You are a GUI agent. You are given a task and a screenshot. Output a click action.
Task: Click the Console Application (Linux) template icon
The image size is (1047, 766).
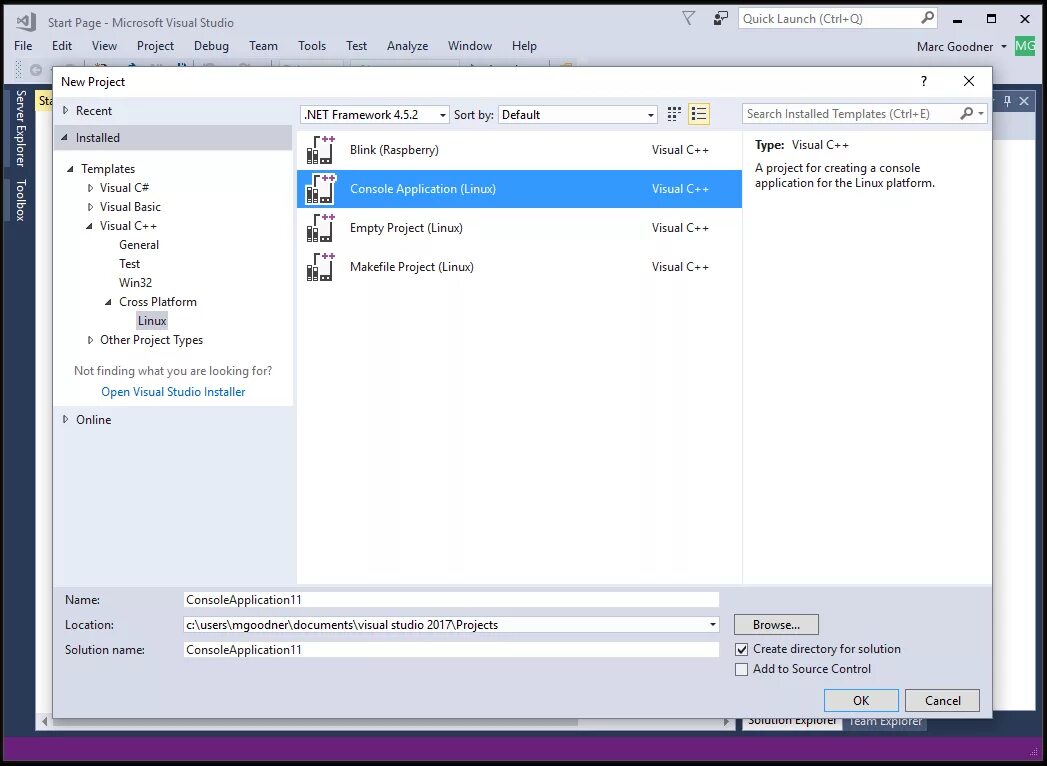tap(320, 189)
